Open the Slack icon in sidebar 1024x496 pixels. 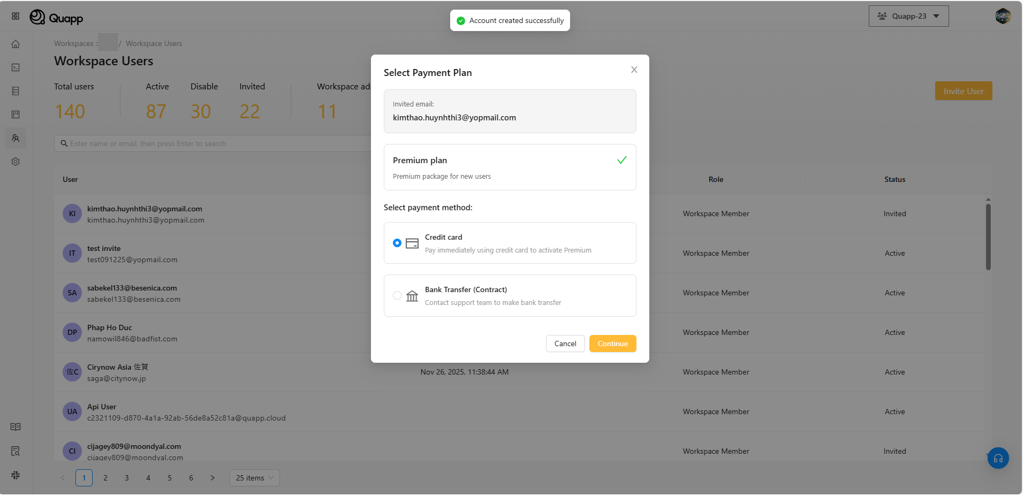tap(16, 475)
